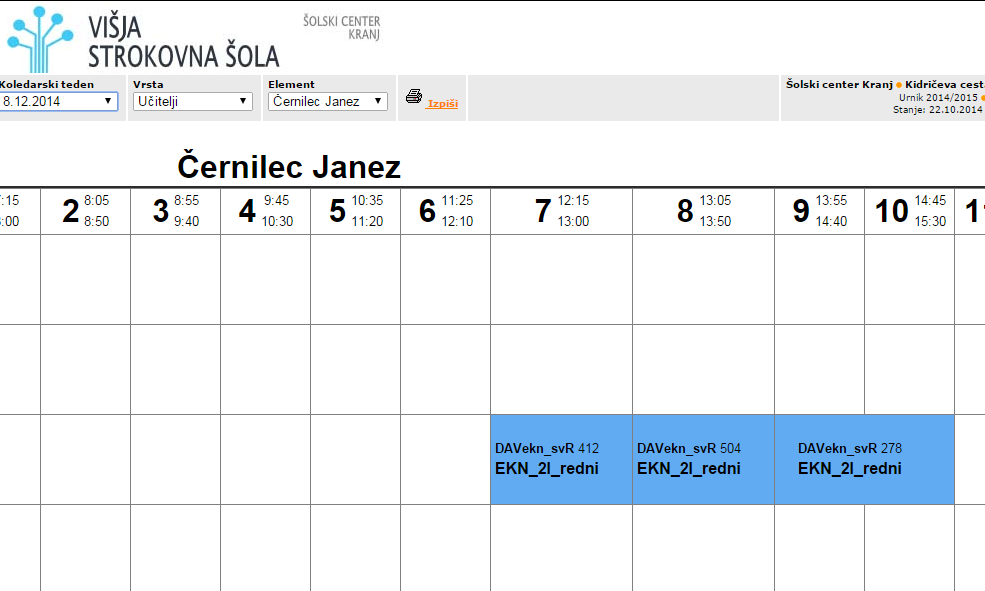985x591 pixels.
Task: Click the ŠOLSKI CENTER KRANJ logo caption
Action: 342,28
